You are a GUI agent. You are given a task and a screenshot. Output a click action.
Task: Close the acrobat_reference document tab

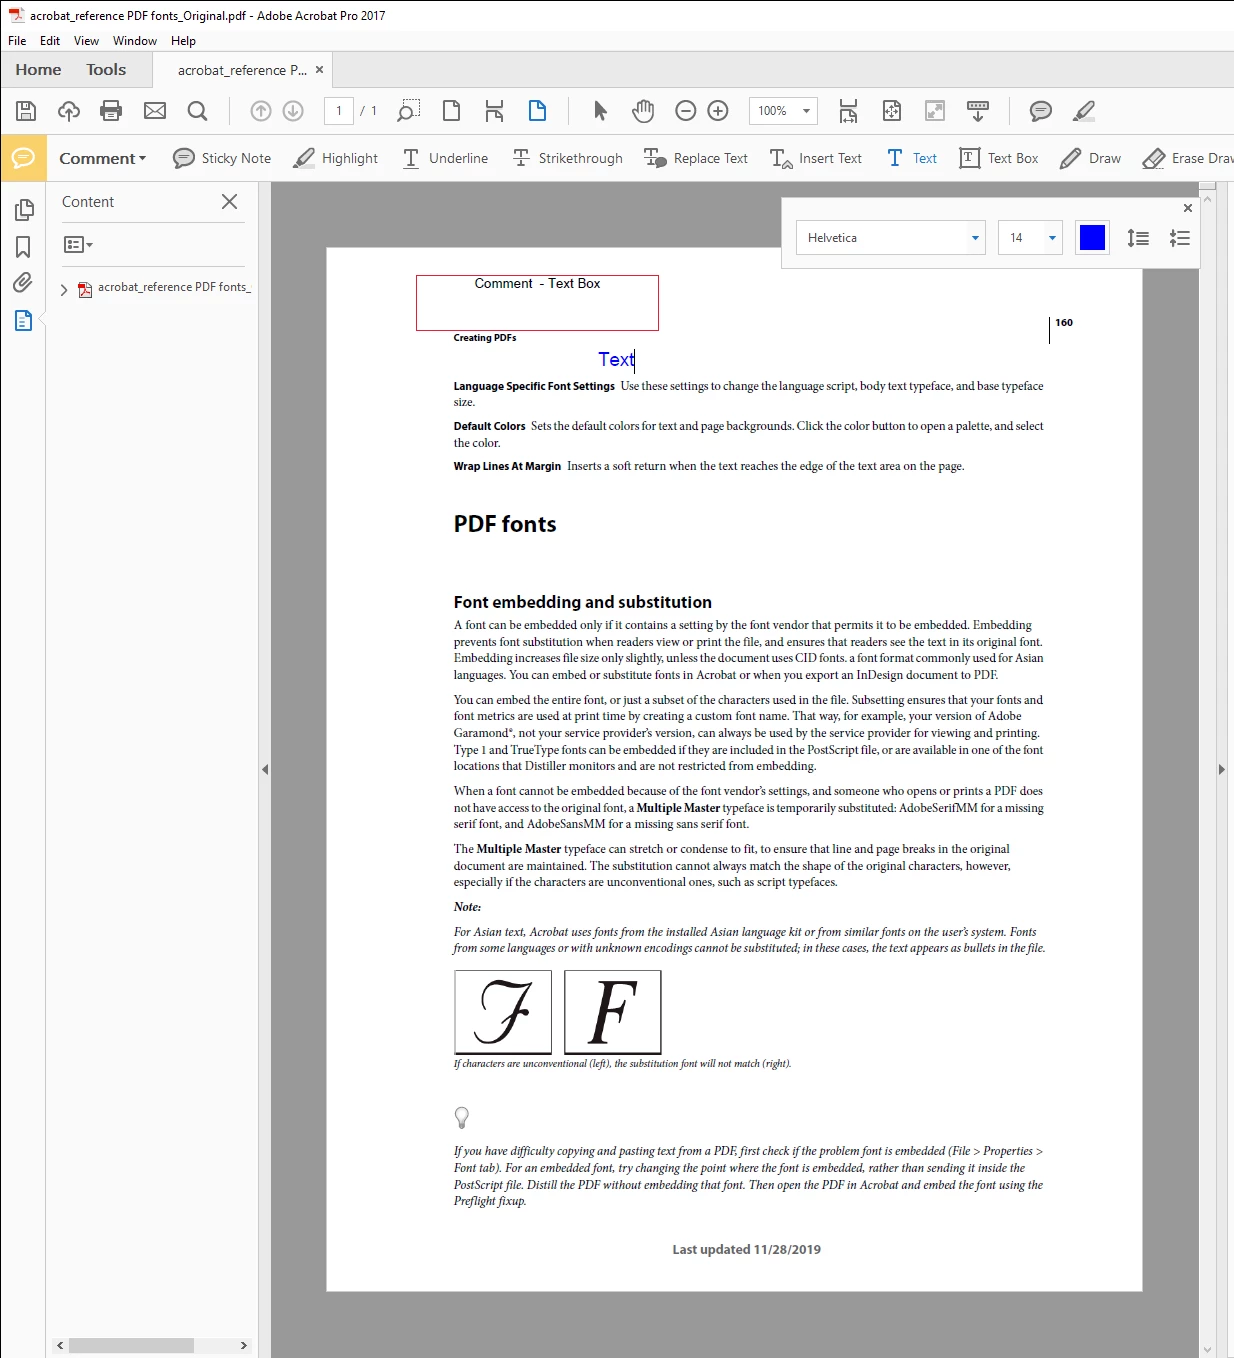pyautogui.click(x=320, y=70)
